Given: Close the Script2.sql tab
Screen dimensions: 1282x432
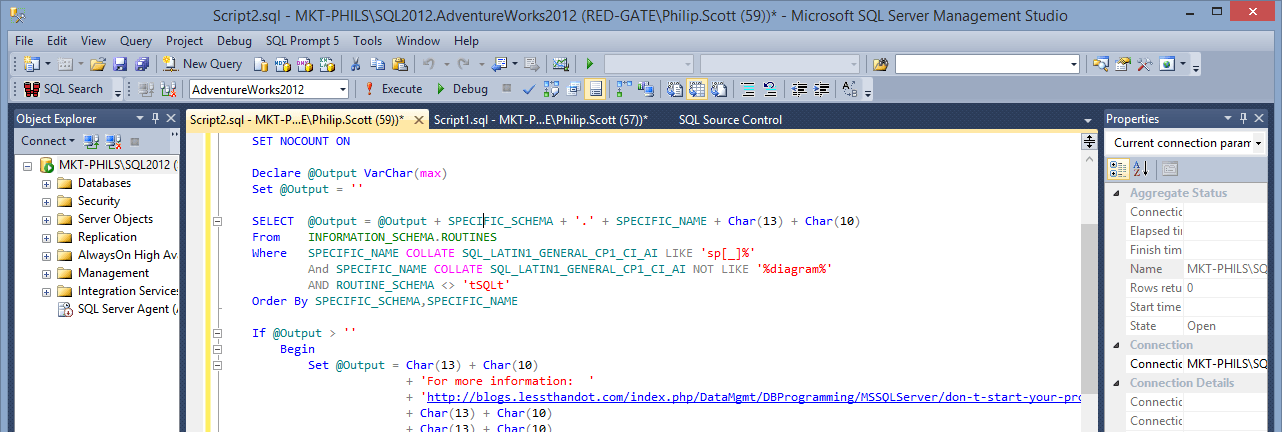Looking at the screenshot, I should pos(416,120).
